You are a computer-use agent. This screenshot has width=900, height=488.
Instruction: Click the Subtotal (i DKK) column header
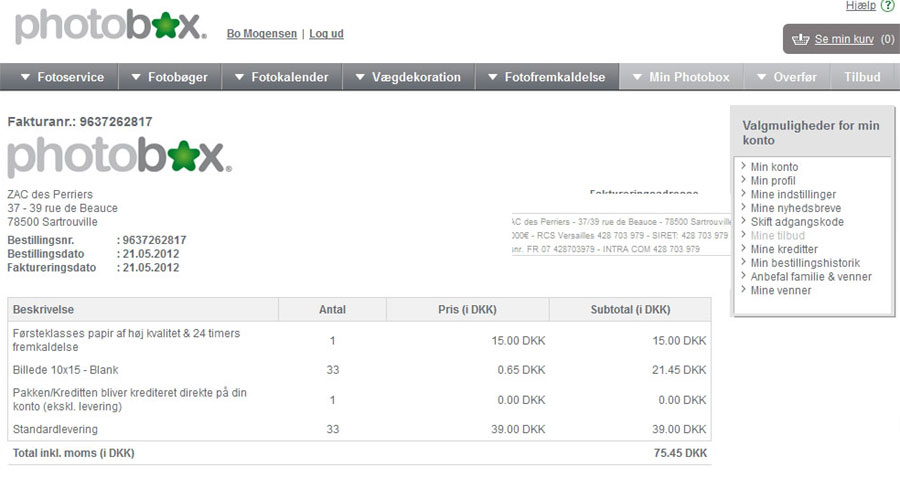click(630, 309)
